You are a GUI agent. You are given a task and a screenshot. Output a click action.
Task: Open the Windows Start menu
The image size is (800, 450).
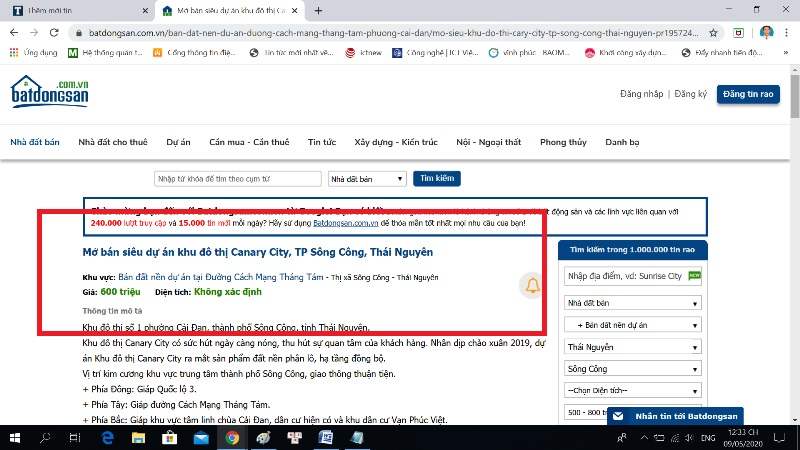[x=14, y=437]
